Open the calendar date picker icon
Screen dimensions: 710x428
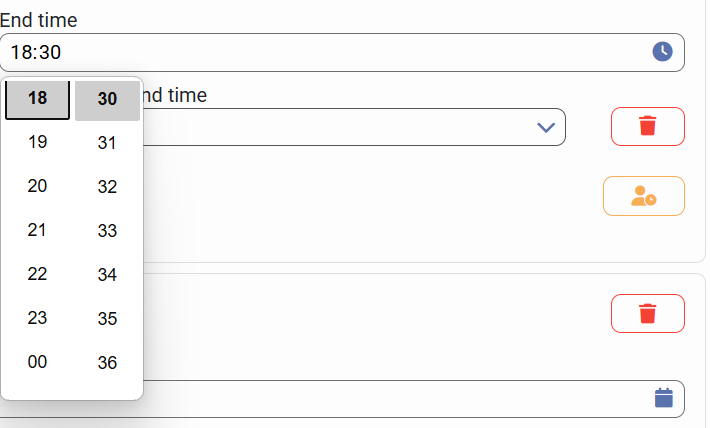[x=663, y=398]
